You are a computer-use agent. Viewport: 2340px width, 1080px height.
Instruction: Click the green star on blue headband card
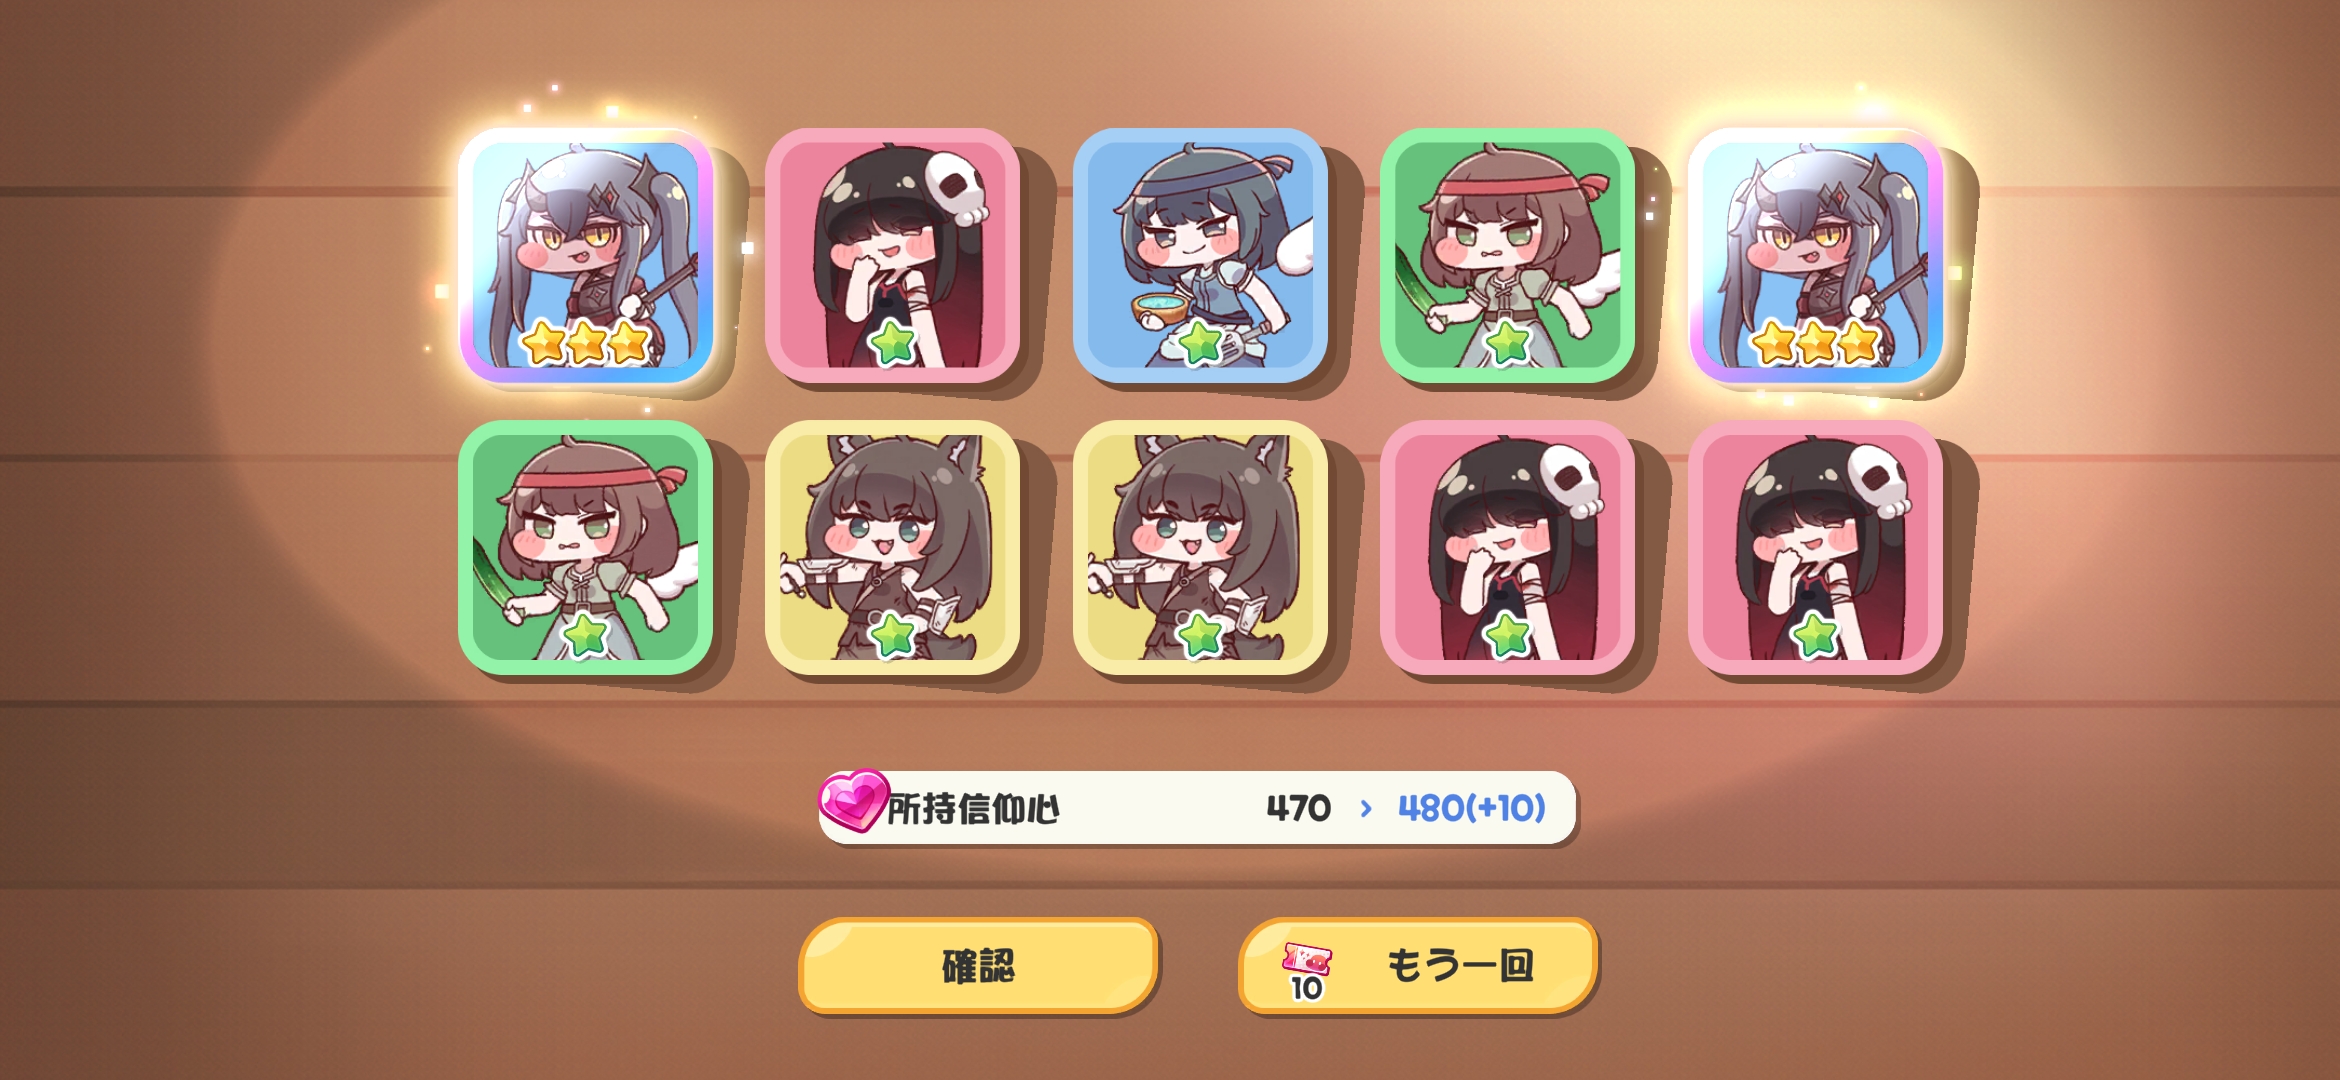(x=1200, y=343)
